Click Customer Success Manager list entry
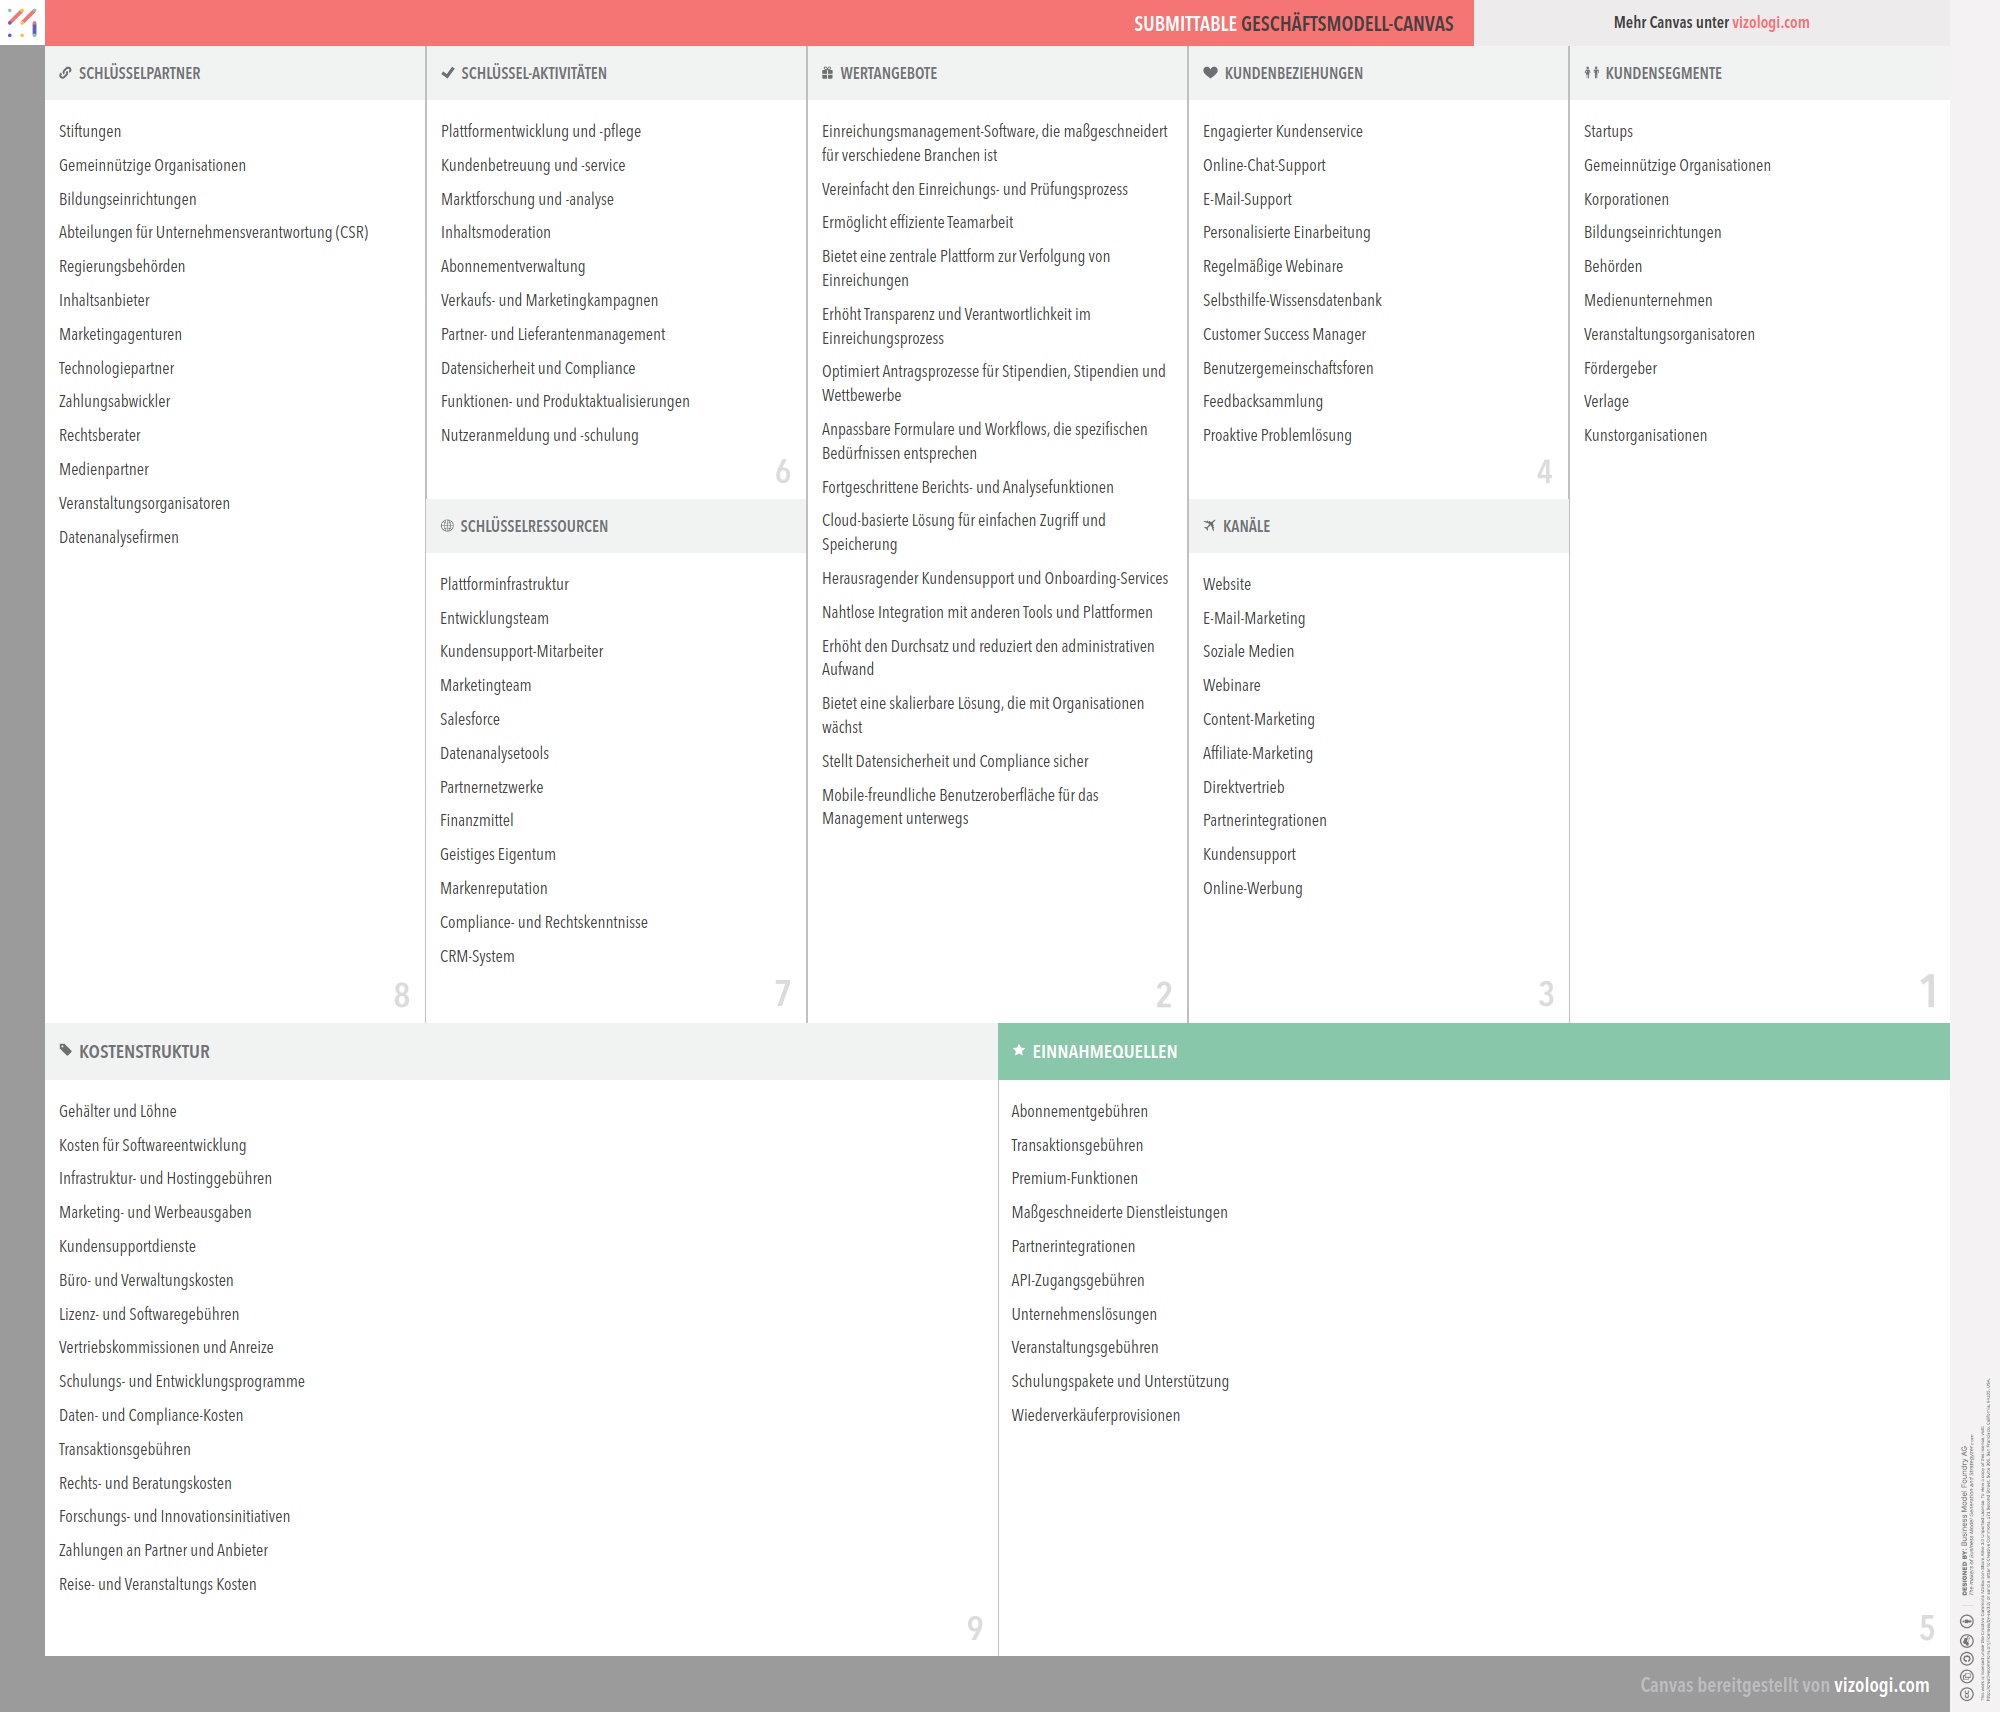This screenshot has width=2000, height=1712. [1284, 334]
